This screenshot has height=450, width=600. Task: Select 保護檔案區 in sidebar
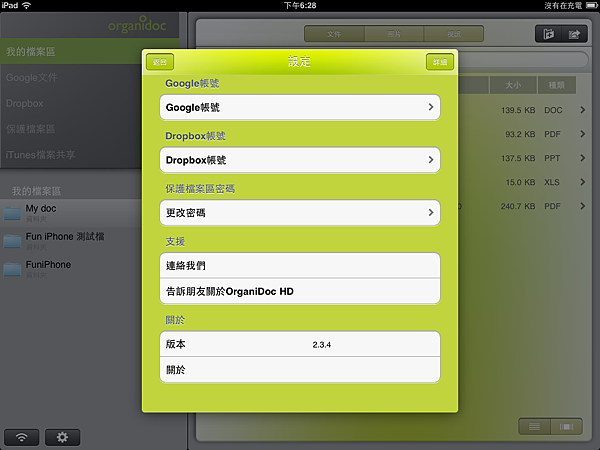[71, 129]
